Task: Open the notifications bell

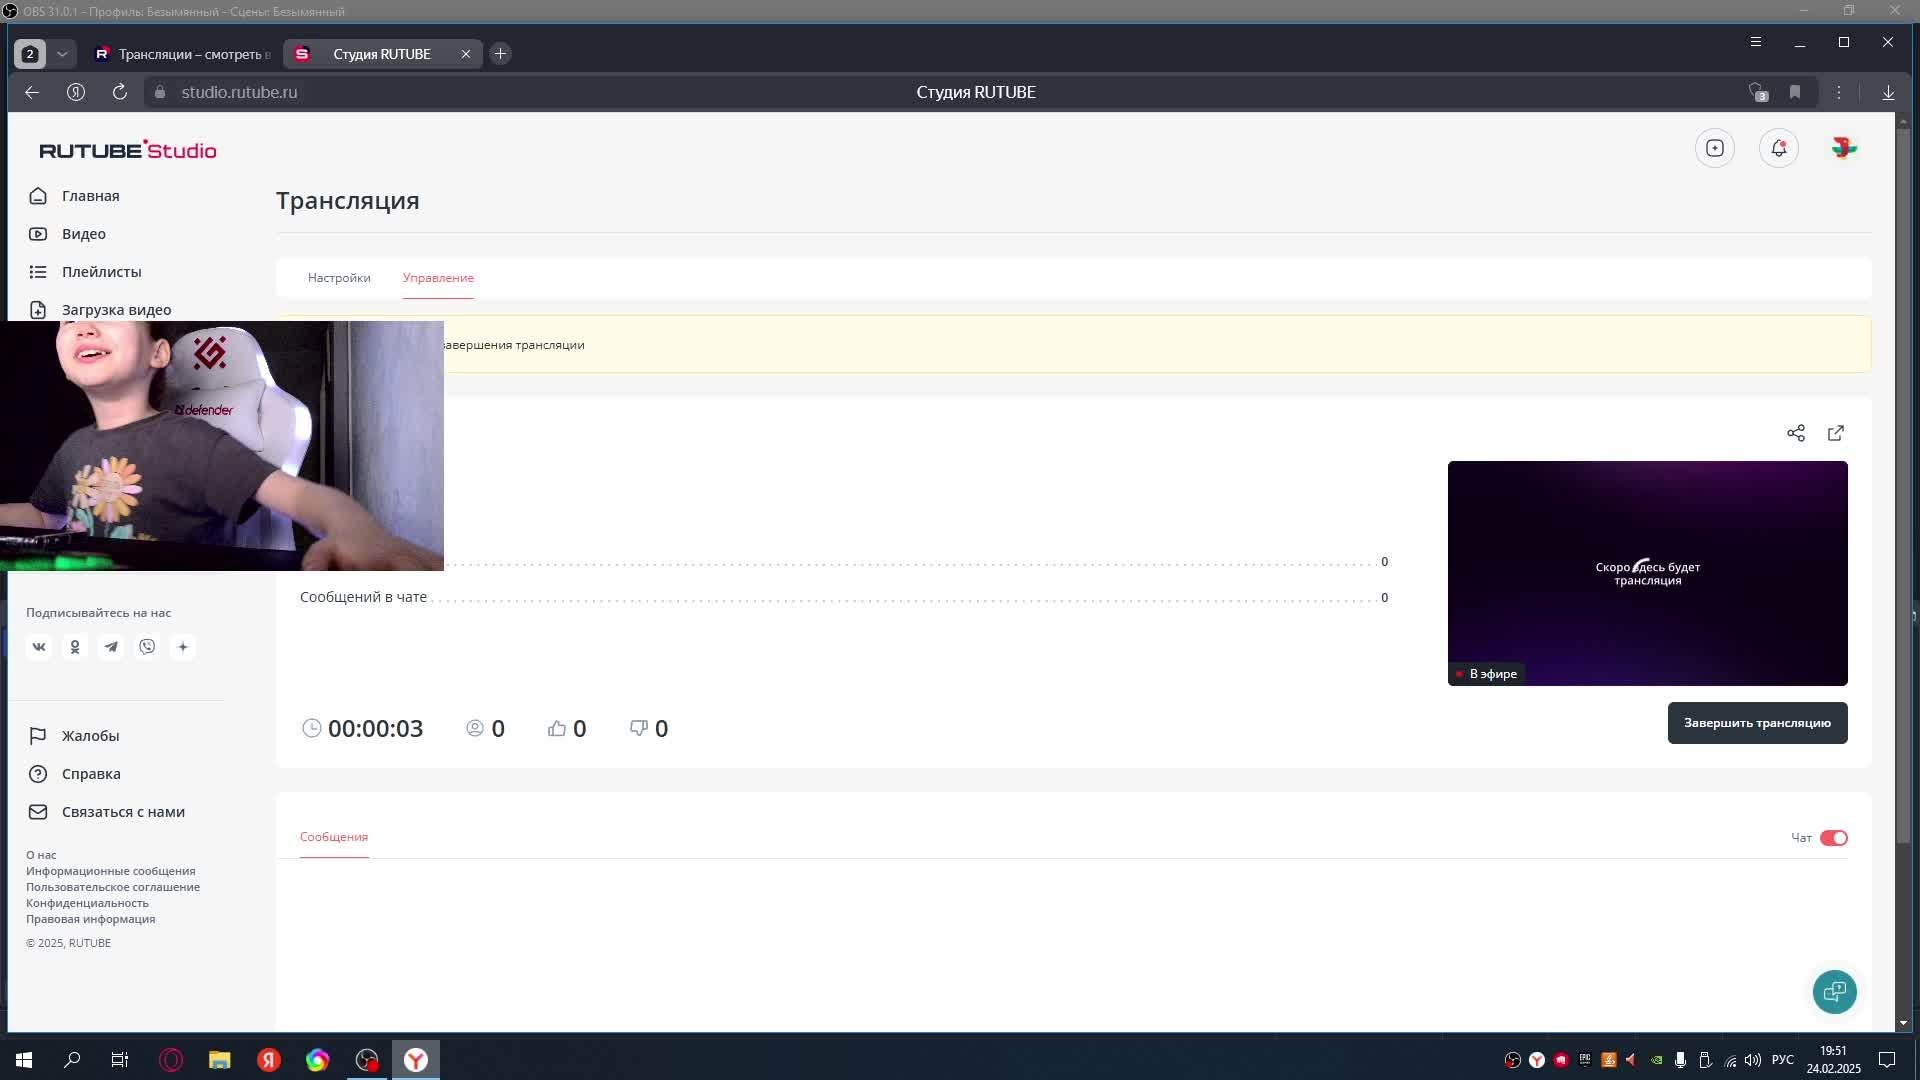Action: pos(1778,148)
